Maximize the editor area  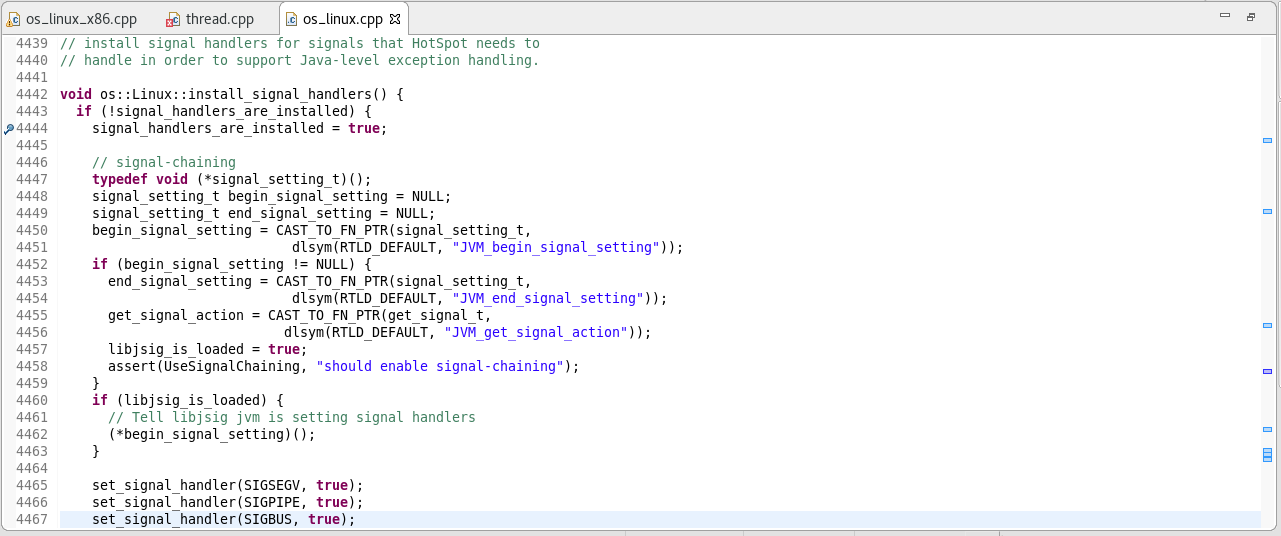tap(1251, 17)
